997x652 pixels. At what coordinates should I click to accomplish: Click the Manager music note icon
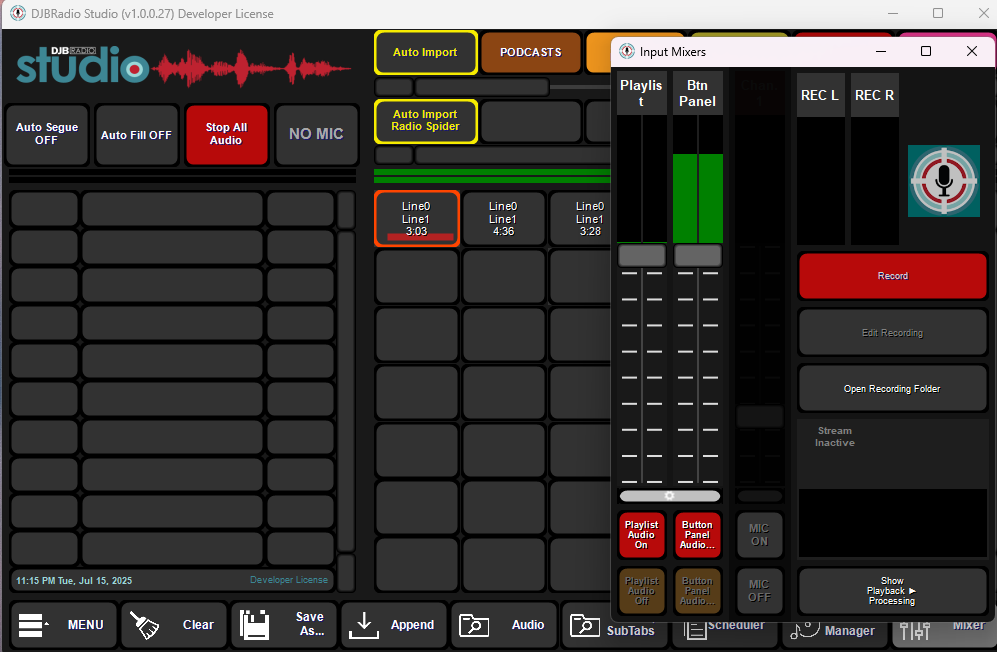click(804, 630)
